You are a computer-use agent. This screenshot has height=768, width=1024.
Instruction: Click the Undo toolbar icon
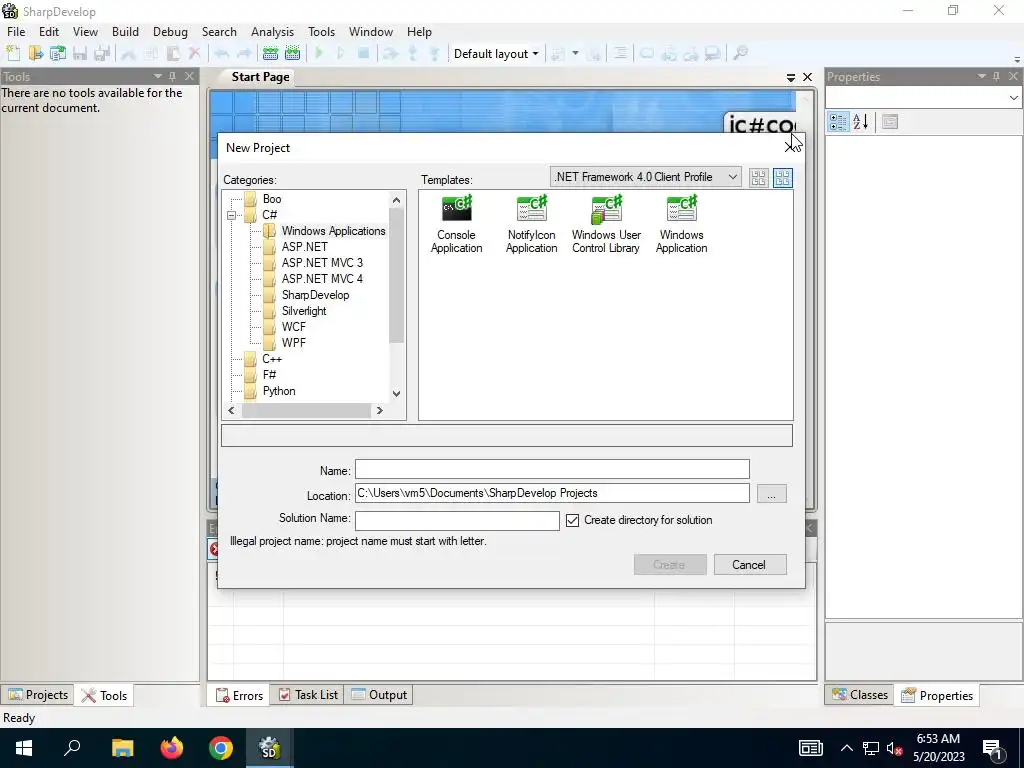point(221,54)
